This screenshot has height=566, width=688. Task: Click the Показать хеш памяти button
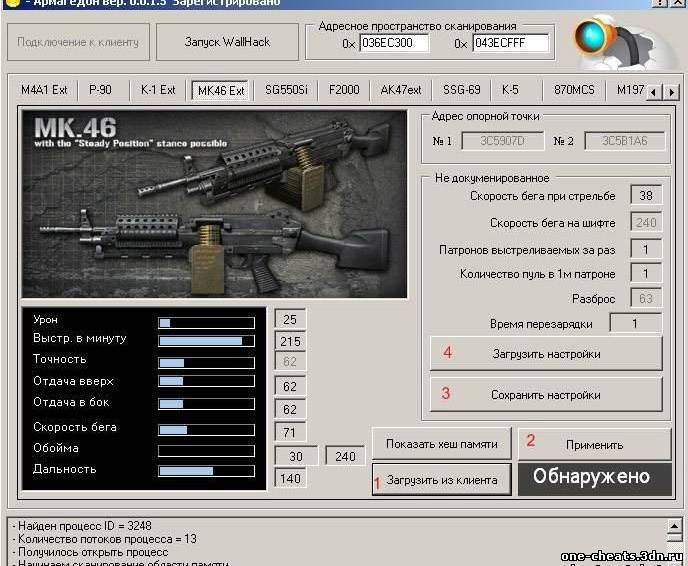441,444
